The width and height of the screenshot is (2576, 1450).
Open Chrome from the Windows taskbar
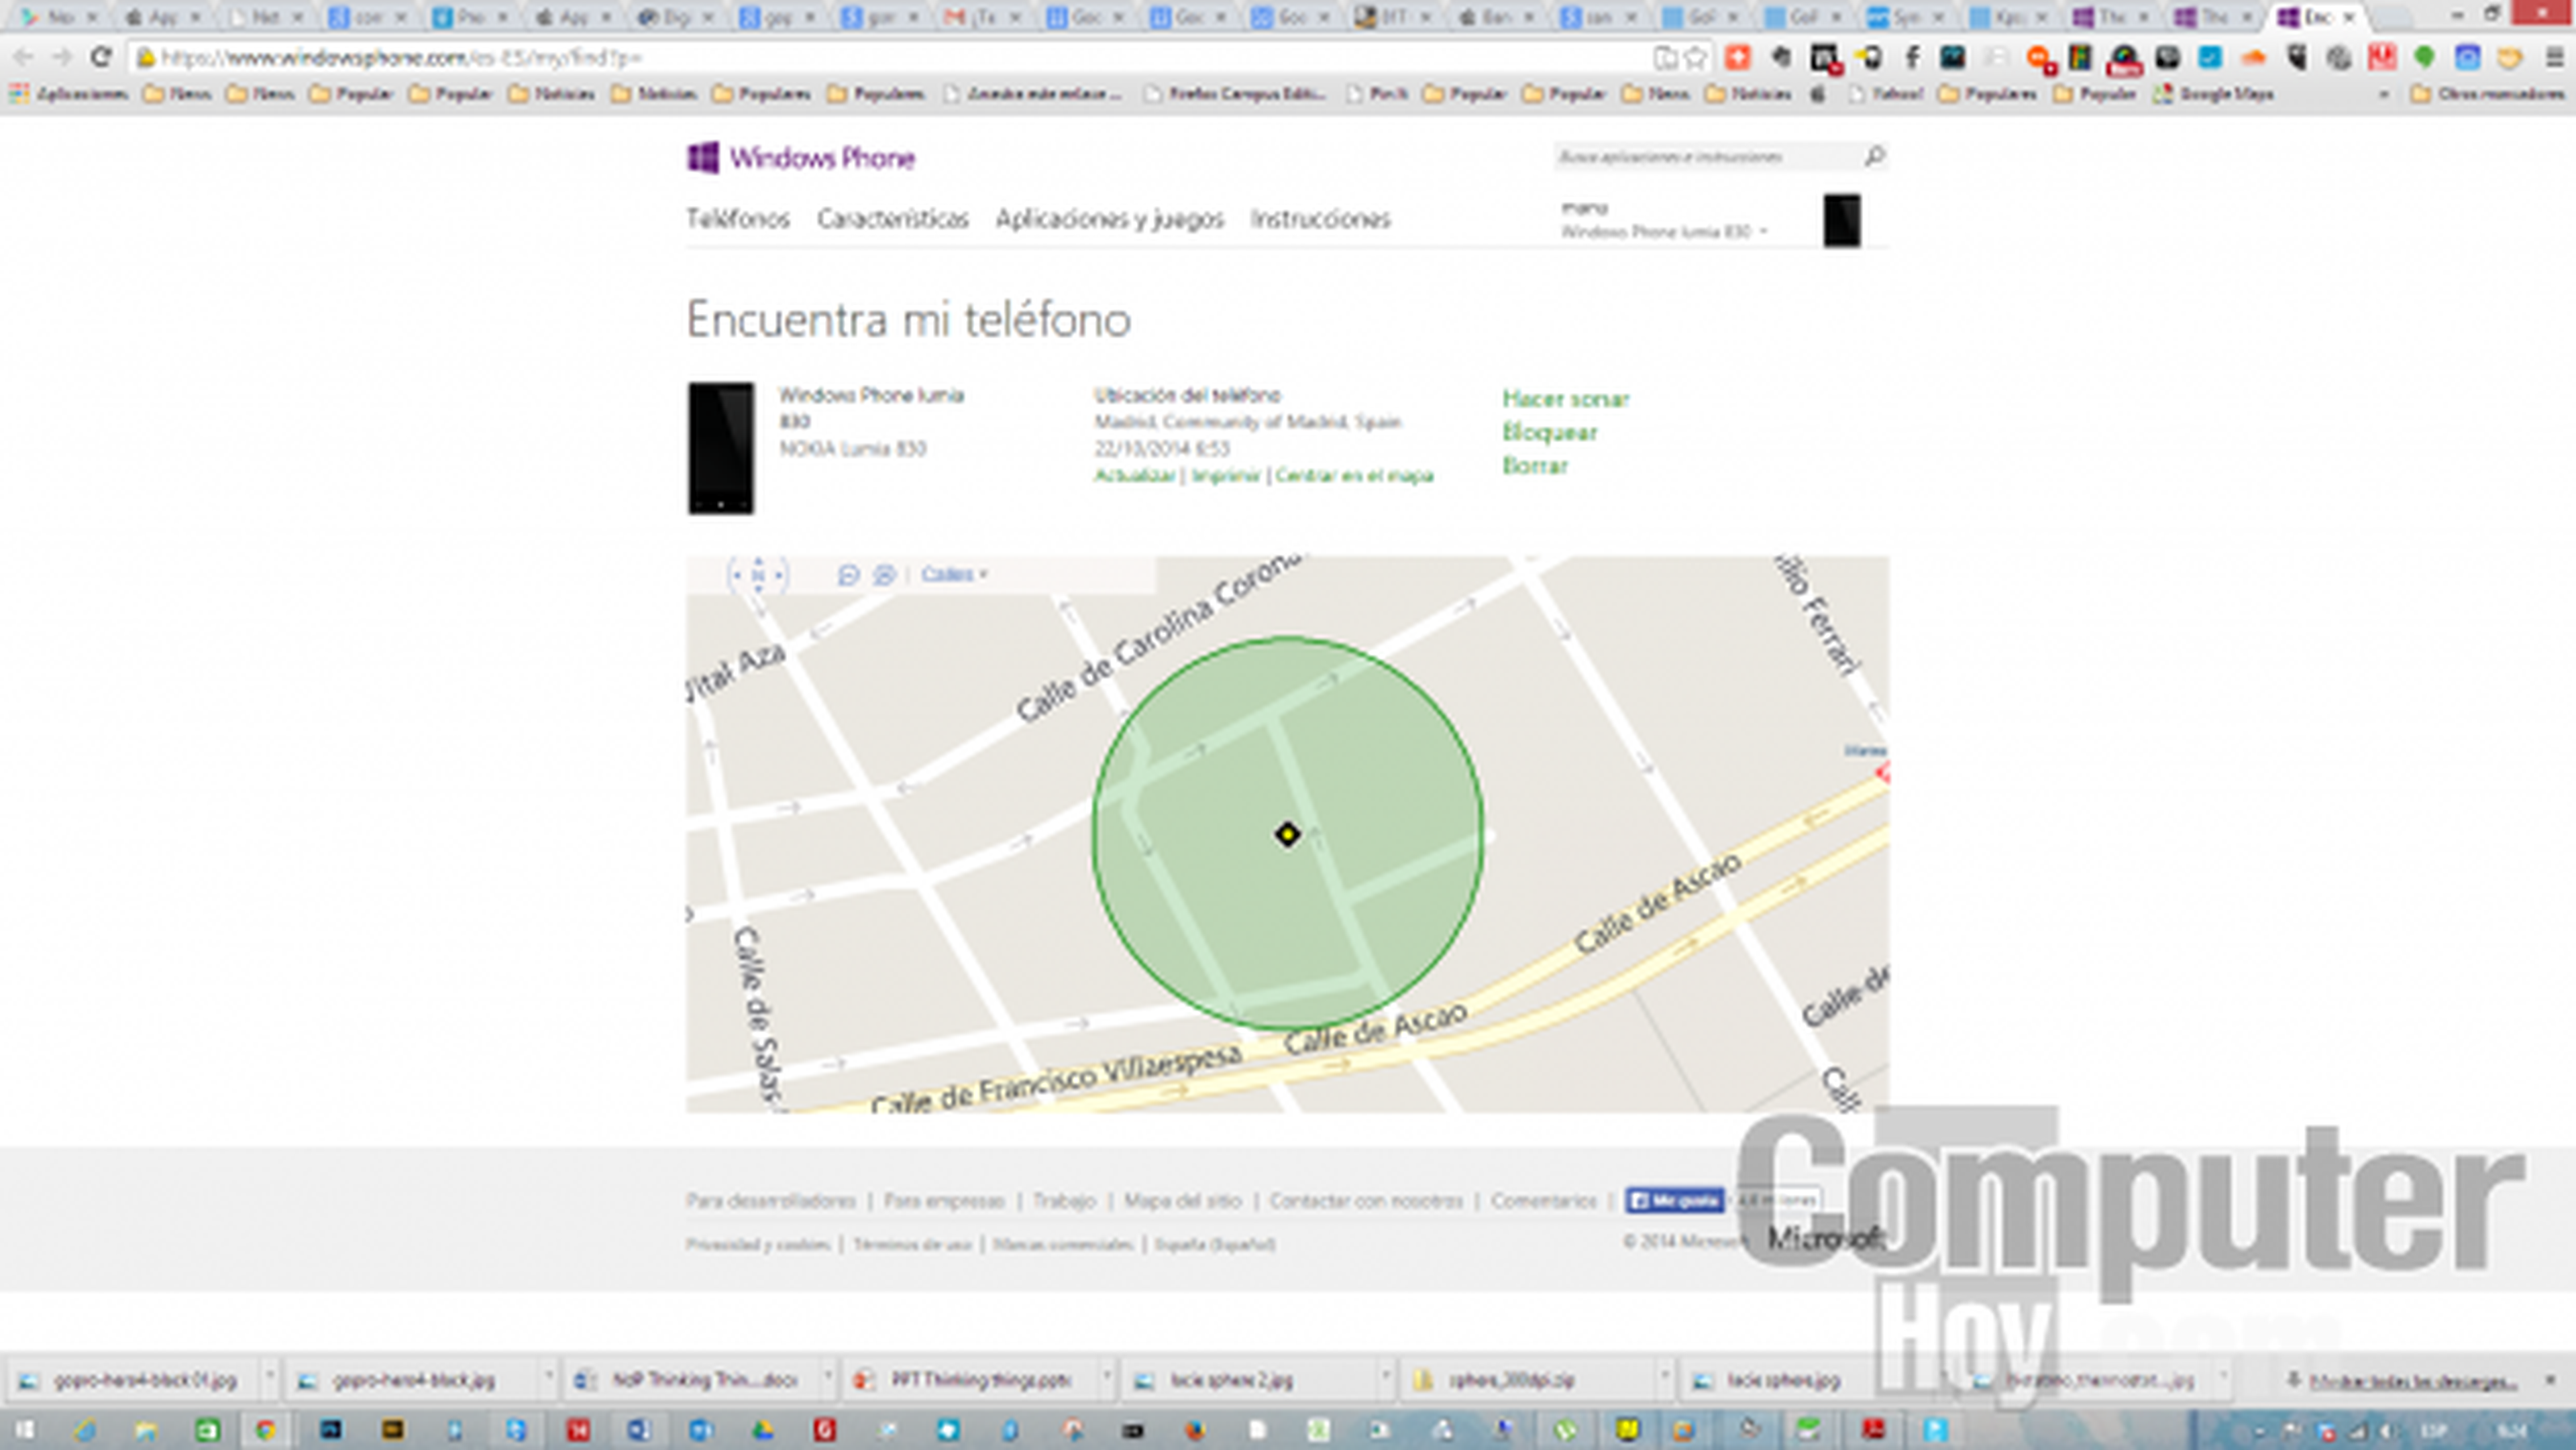click(265, 1430)
